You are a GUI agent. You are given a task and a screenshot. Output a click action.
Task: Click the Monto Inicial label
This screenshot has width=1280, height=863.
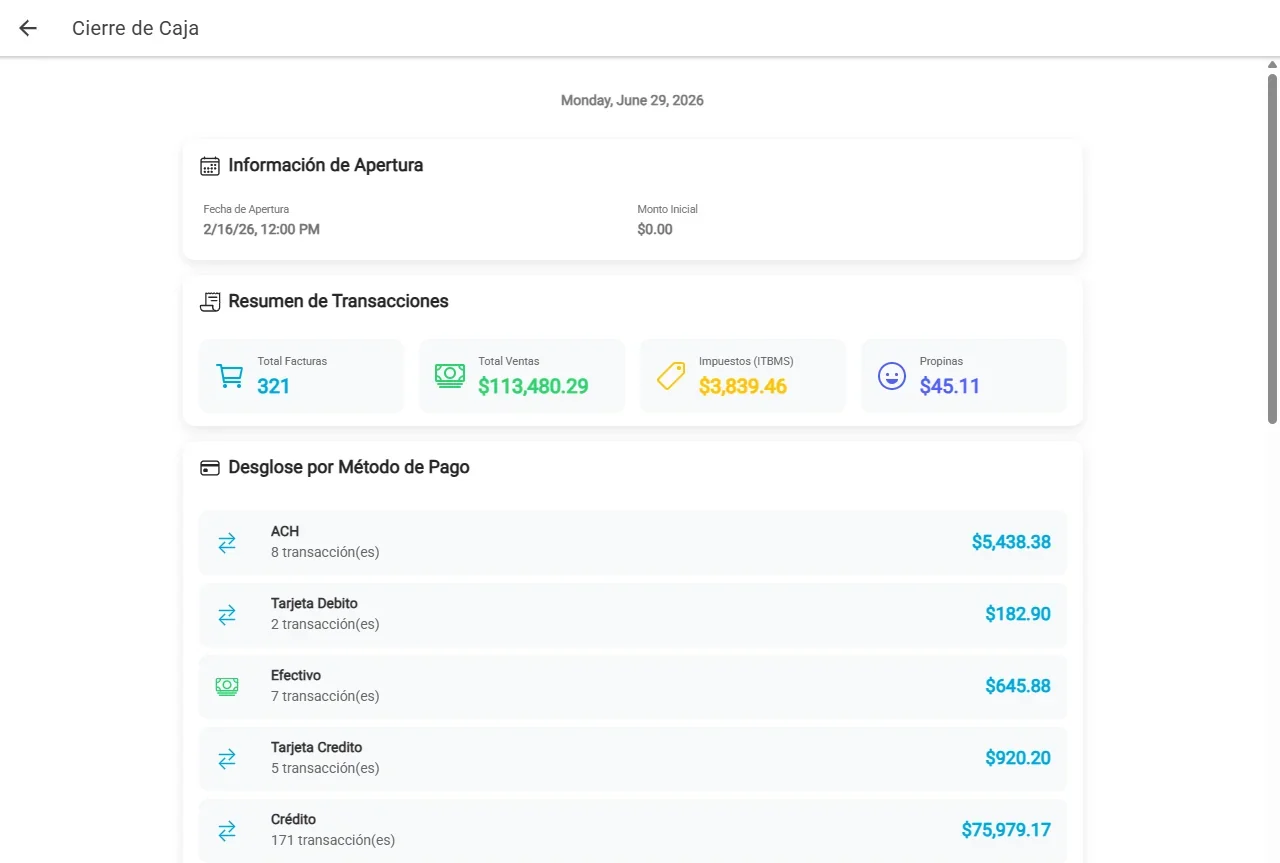pos(668,210)
